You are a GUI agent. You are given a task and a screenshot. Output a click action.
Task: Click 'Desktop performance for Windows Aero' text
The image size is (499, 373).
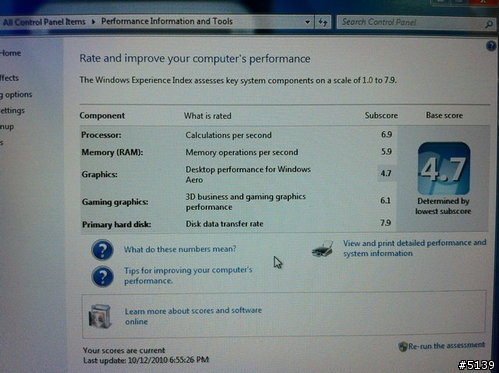tap(248, 174)
